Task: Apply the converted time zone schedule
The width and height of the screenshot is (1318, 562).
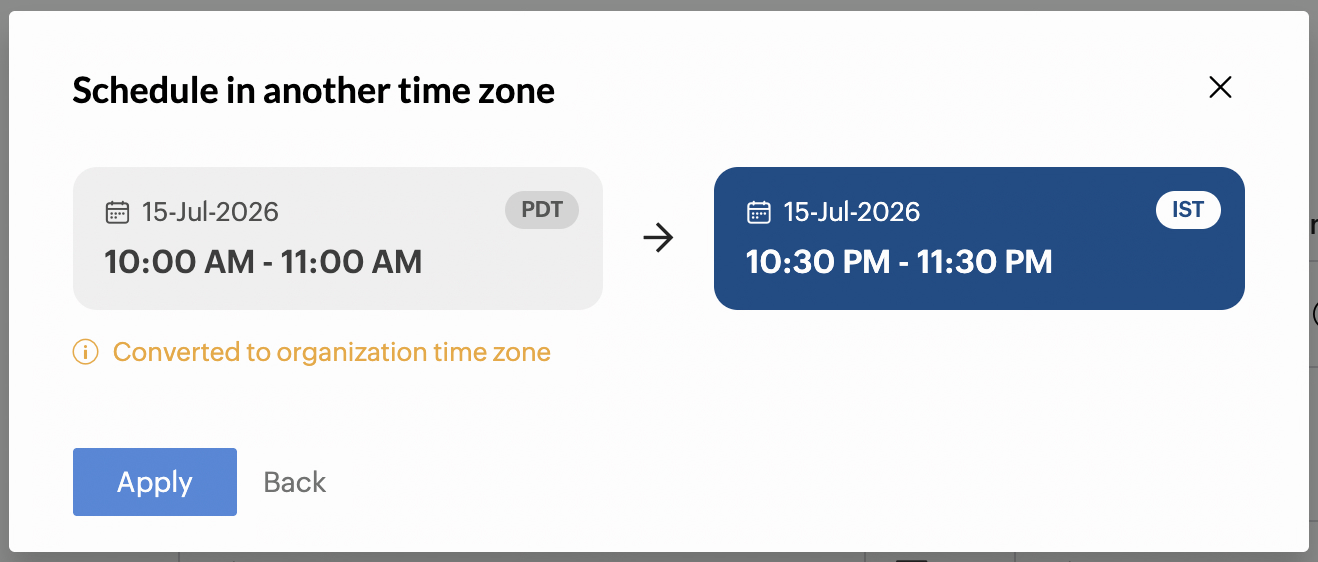Action: 155,482
